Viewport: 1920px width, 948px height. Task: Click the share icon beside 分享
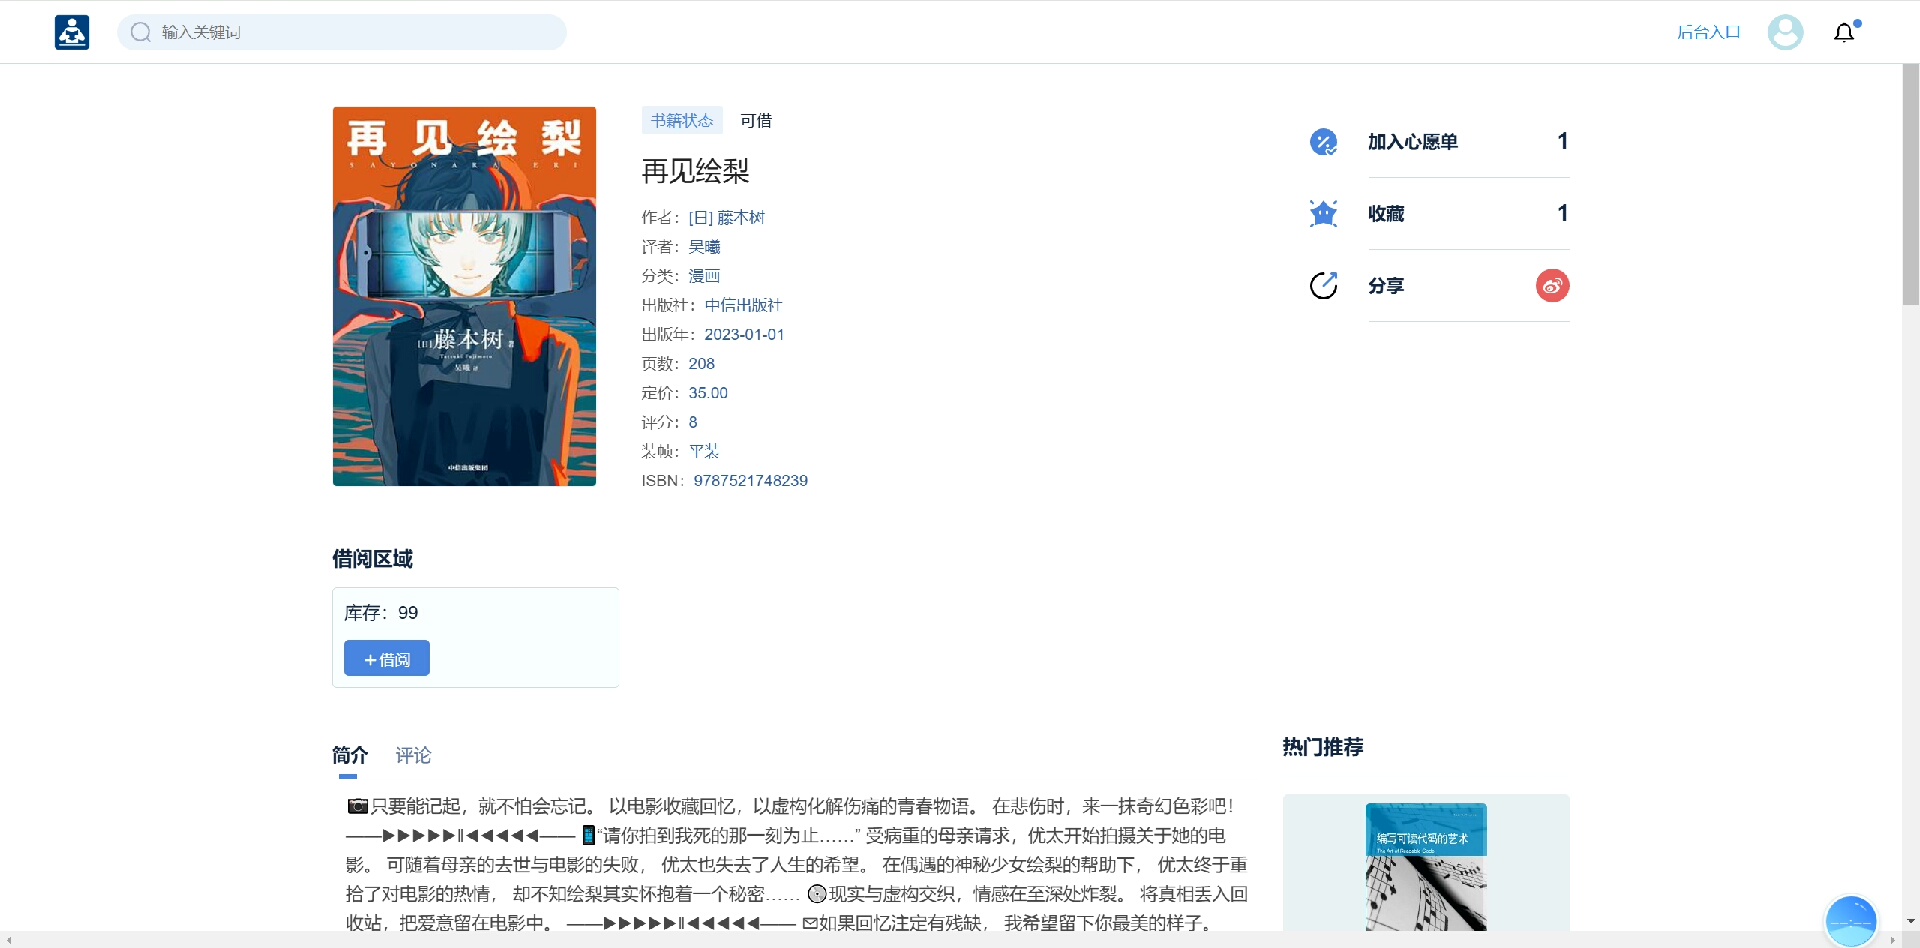point(1323,286)
